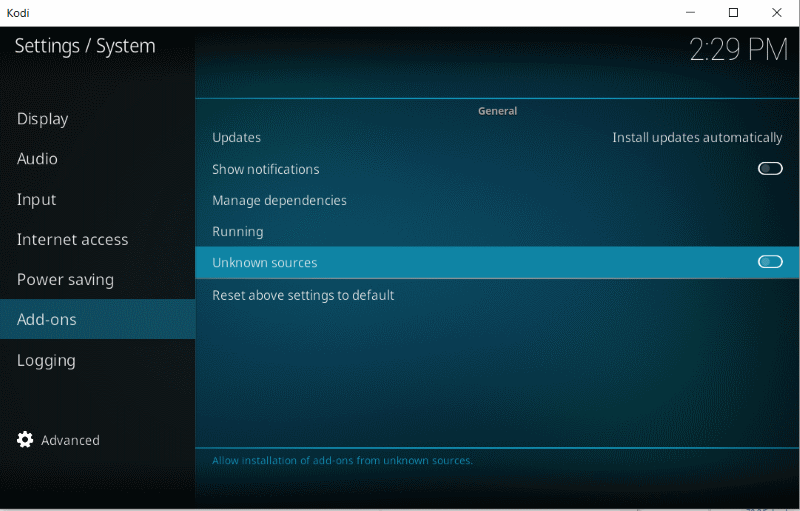
Task: Maximize the Kodi window
Action: 733,12
